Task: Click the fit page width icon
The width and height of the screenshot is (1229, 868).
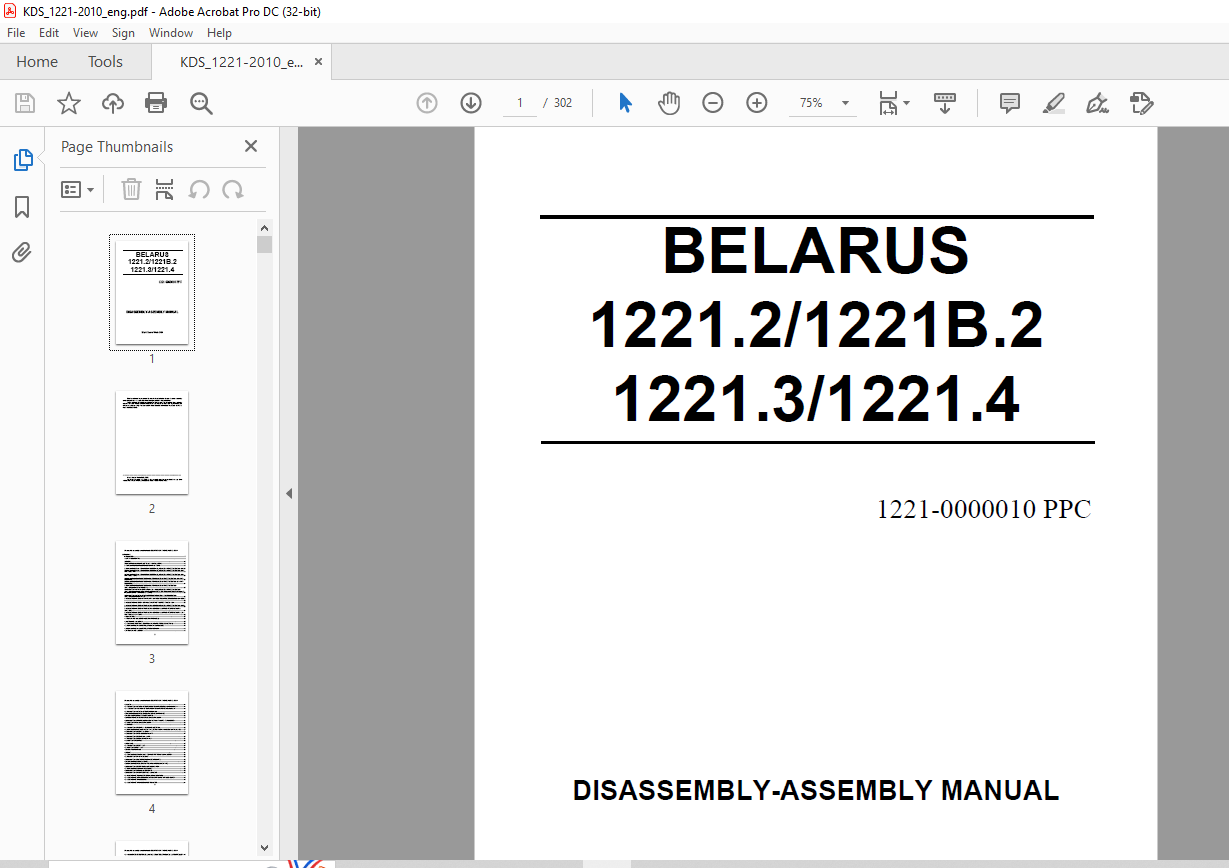Action: tap(888, 103)
